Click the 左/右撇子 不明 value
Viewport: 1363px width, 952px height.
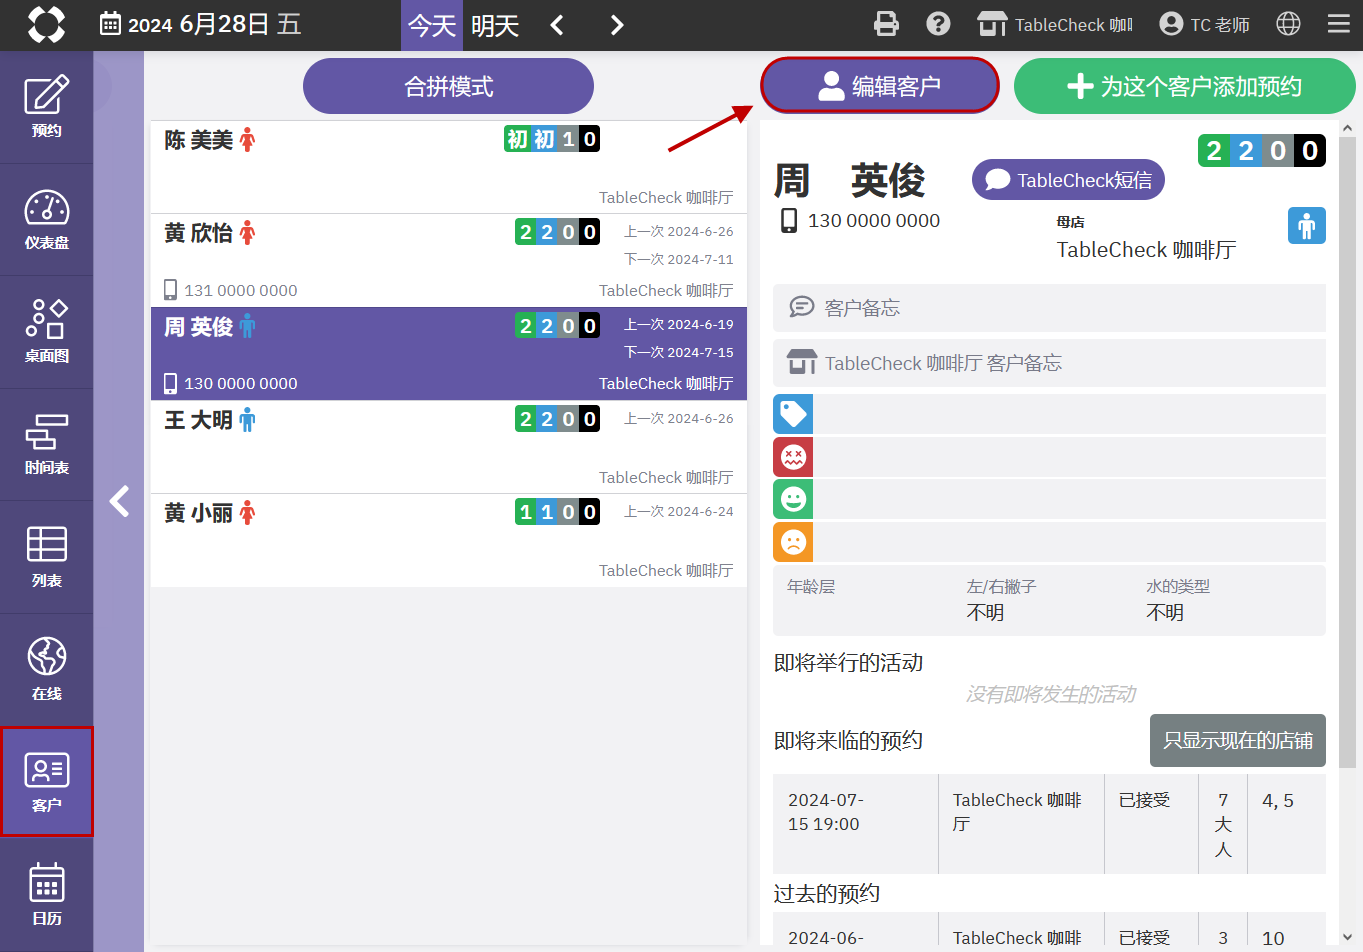point(985,612)
